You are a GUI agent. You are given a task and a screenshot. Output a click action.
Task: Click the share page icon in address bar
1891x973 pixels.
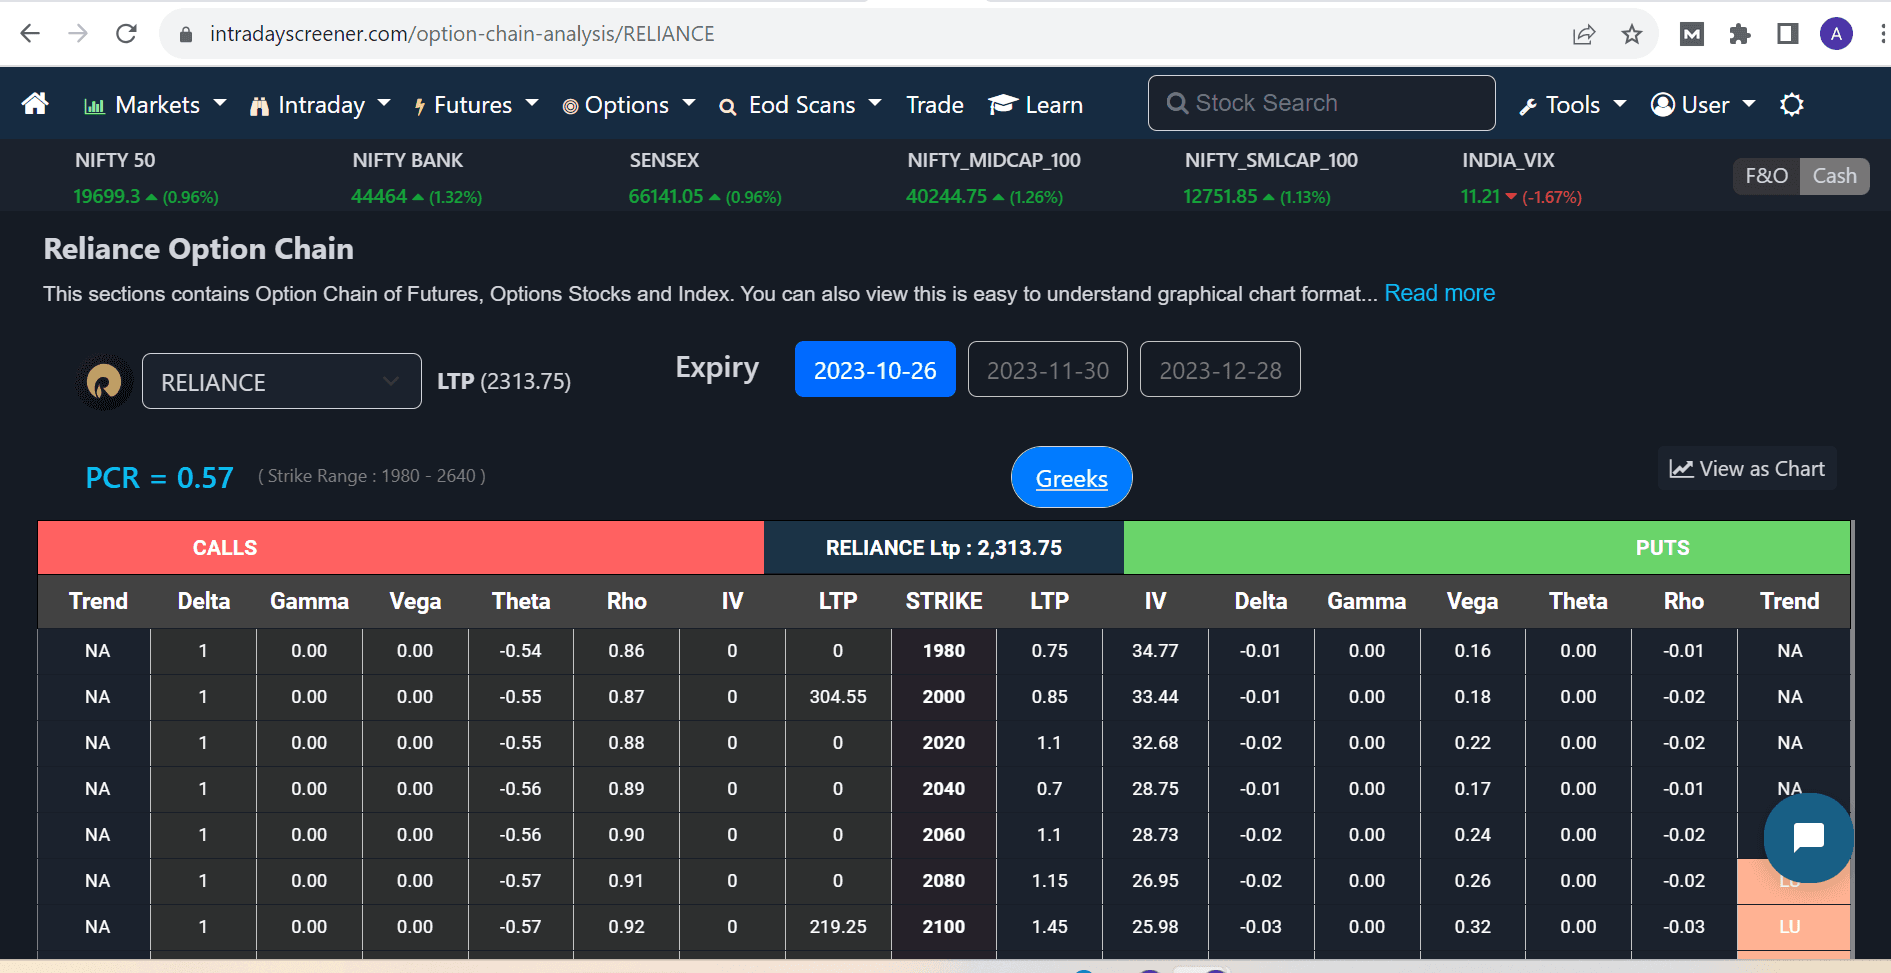point(1584,34)
